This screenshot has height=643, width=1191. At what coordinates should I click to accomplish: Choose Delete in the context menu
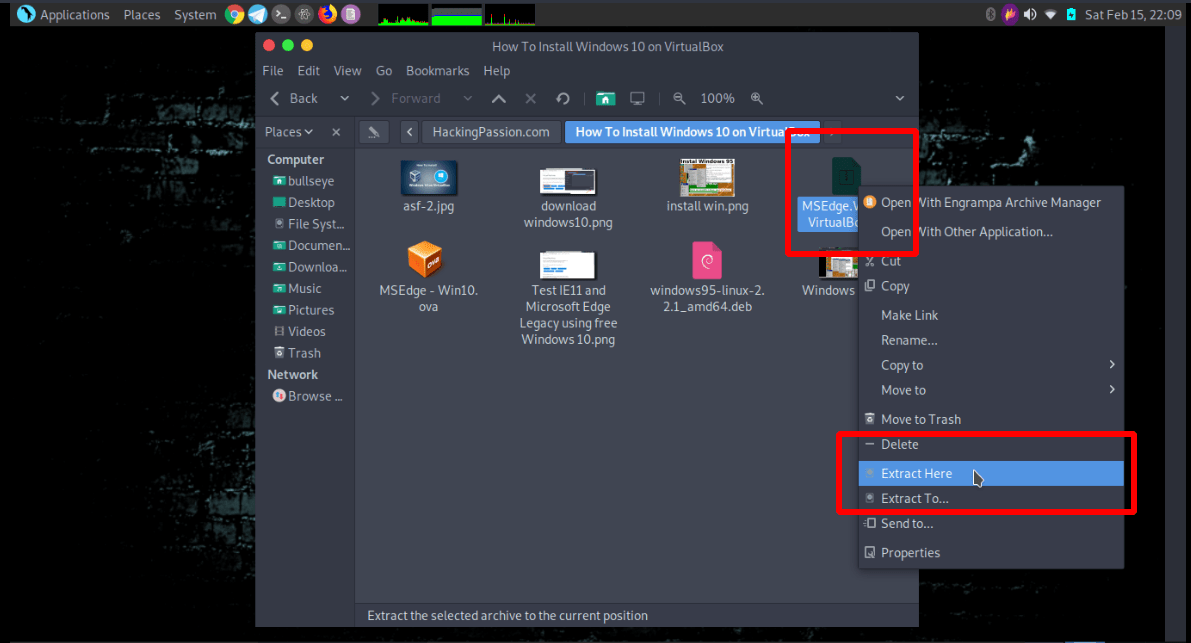tap(991, 444)
